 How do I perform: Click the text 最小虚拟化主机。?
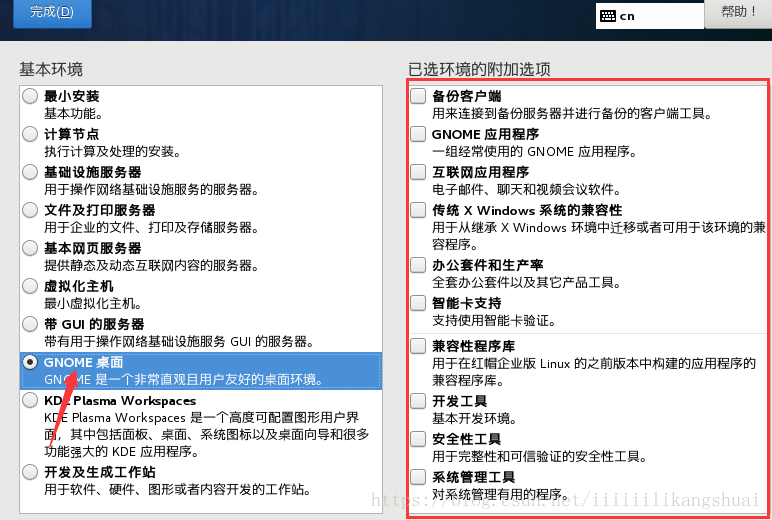click(93, 303)
